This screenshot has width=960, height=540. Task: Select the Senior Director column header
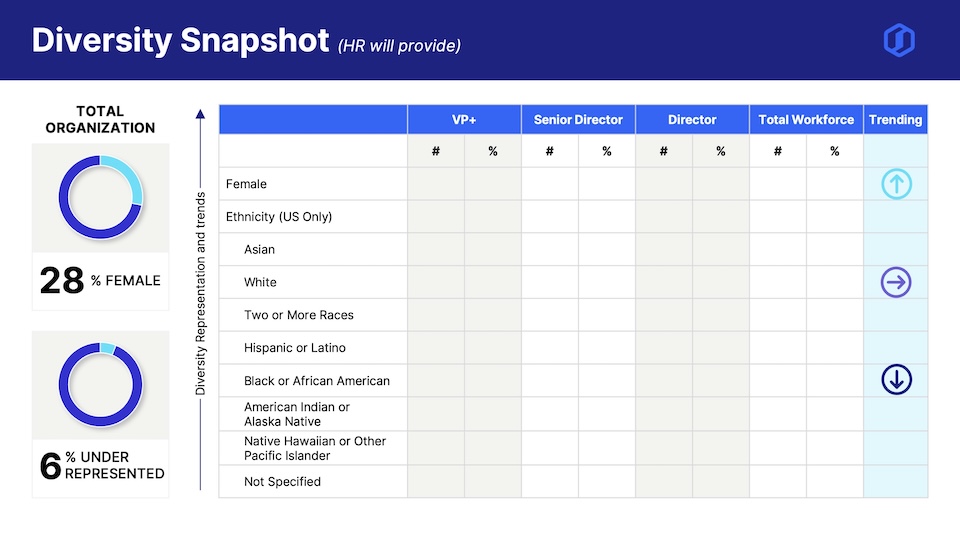578,120
